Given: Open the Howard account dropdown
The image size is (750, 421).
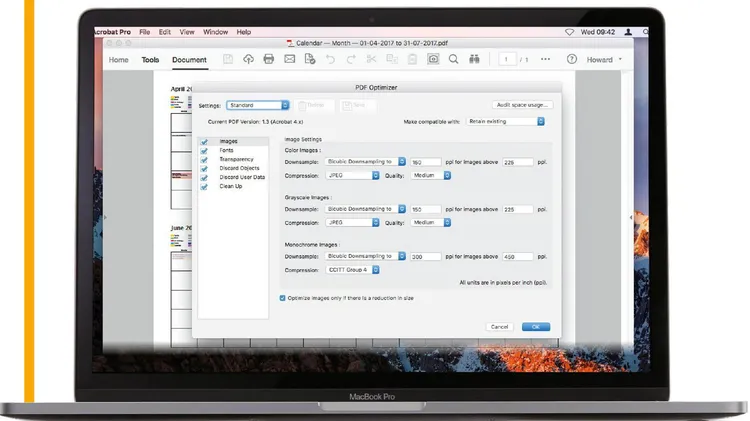Looking at the screenshot, I should click(x=605, y=59).
